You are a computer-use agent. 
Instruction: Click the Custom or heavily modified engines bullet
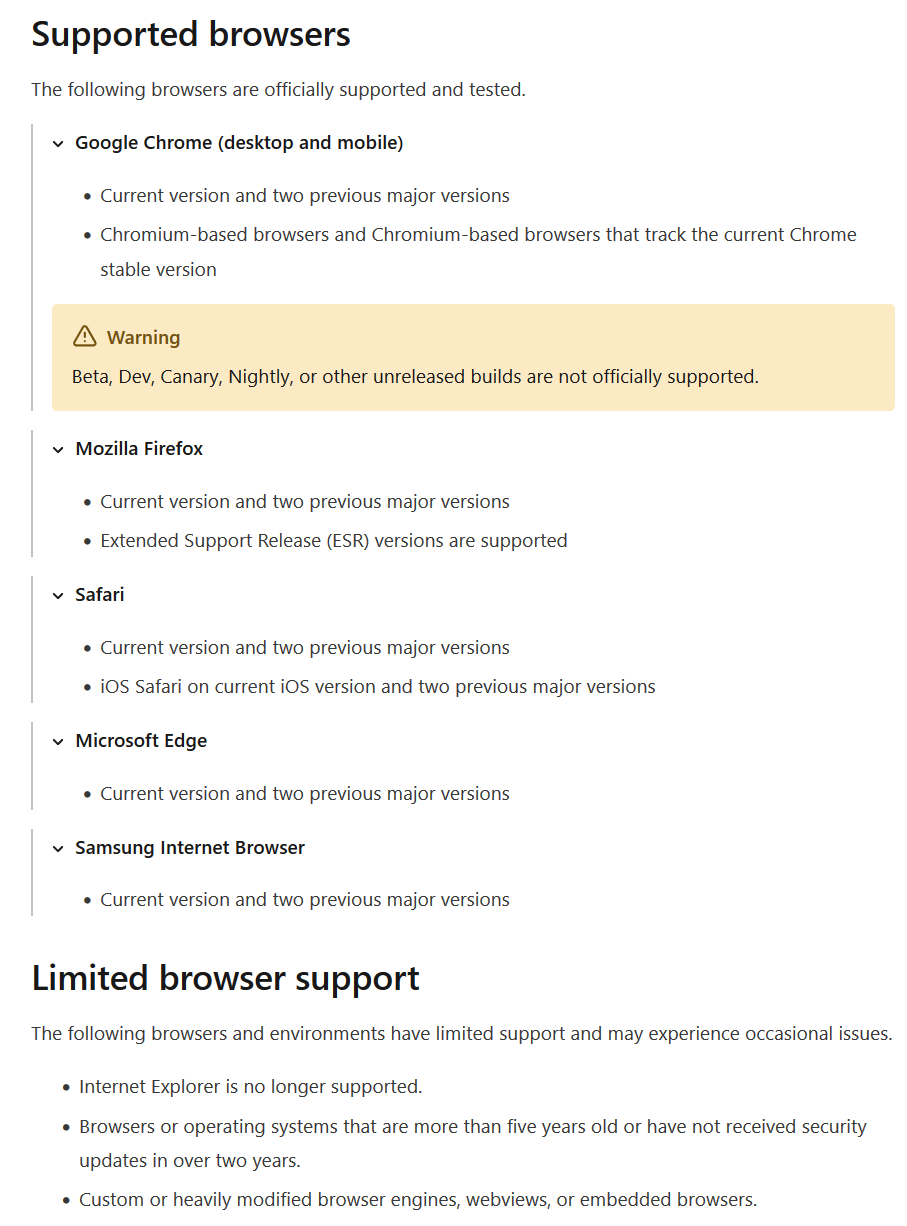coord(418,1200)
